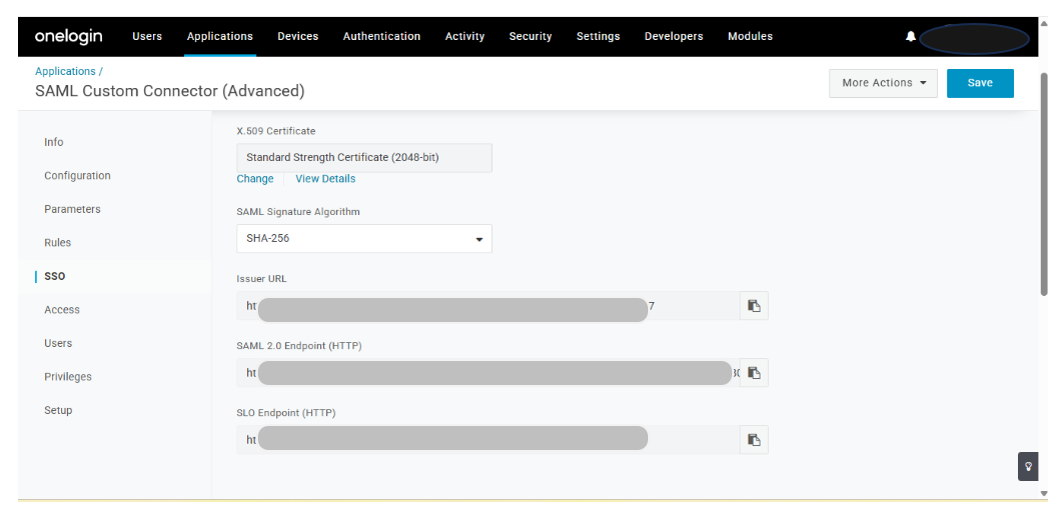The height and width of the screenshot is (516, 1060).
Task: Open the Security menu
Action: [530, 37]
